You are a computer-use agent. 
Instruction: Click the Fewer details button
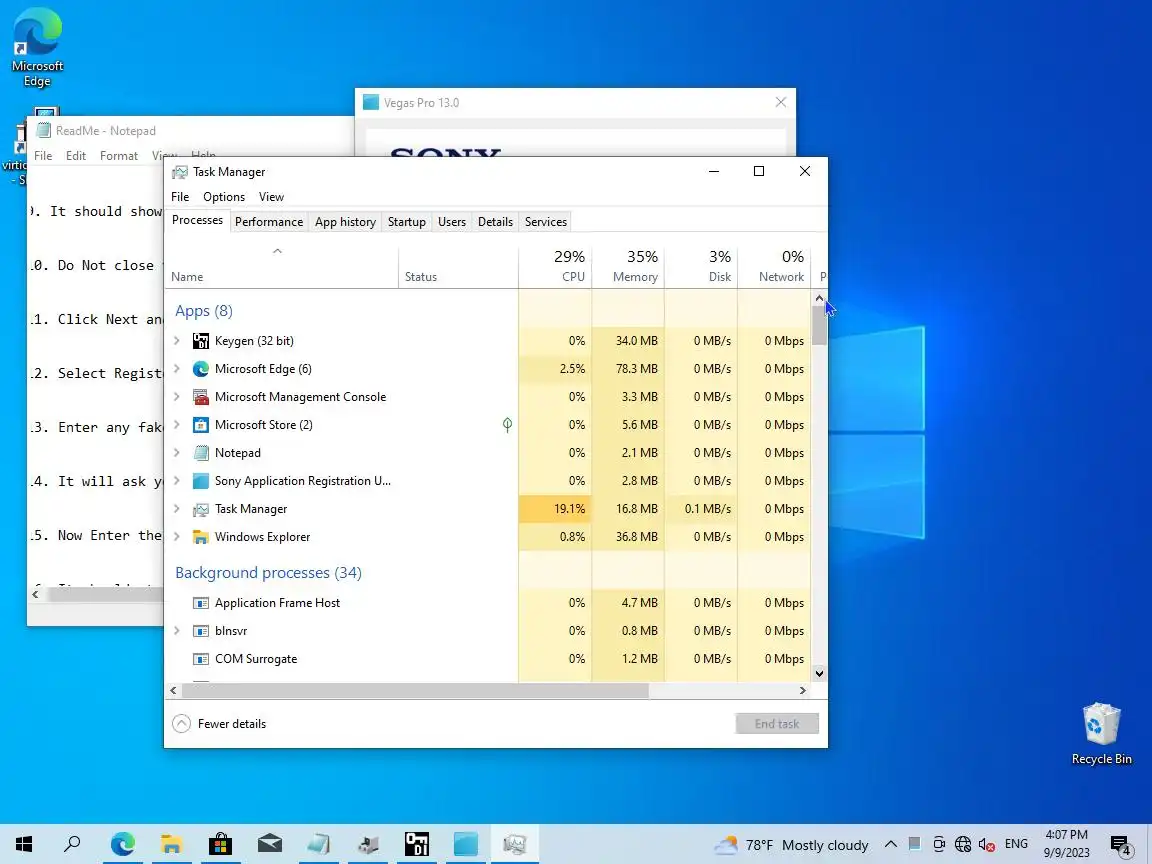(x=220, y=724)
